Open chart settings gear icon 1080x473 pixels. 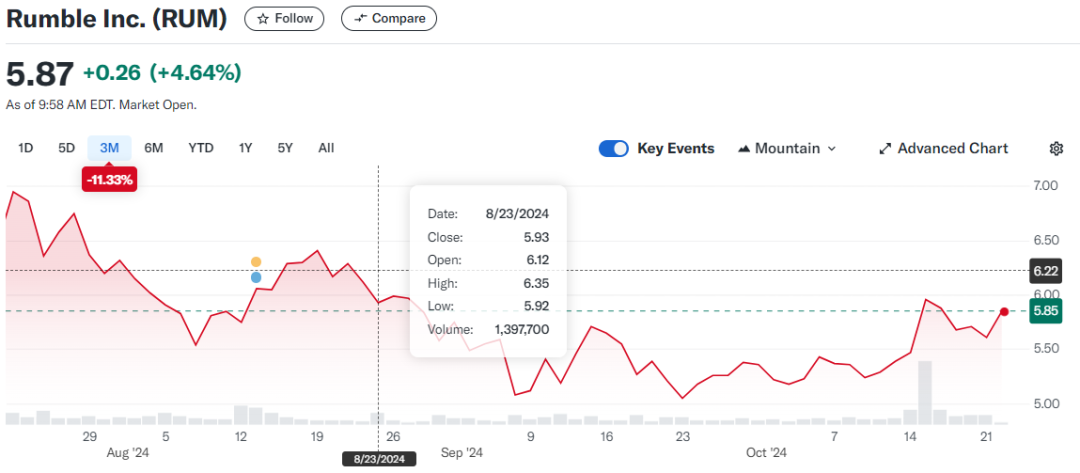coord(1056,148)
